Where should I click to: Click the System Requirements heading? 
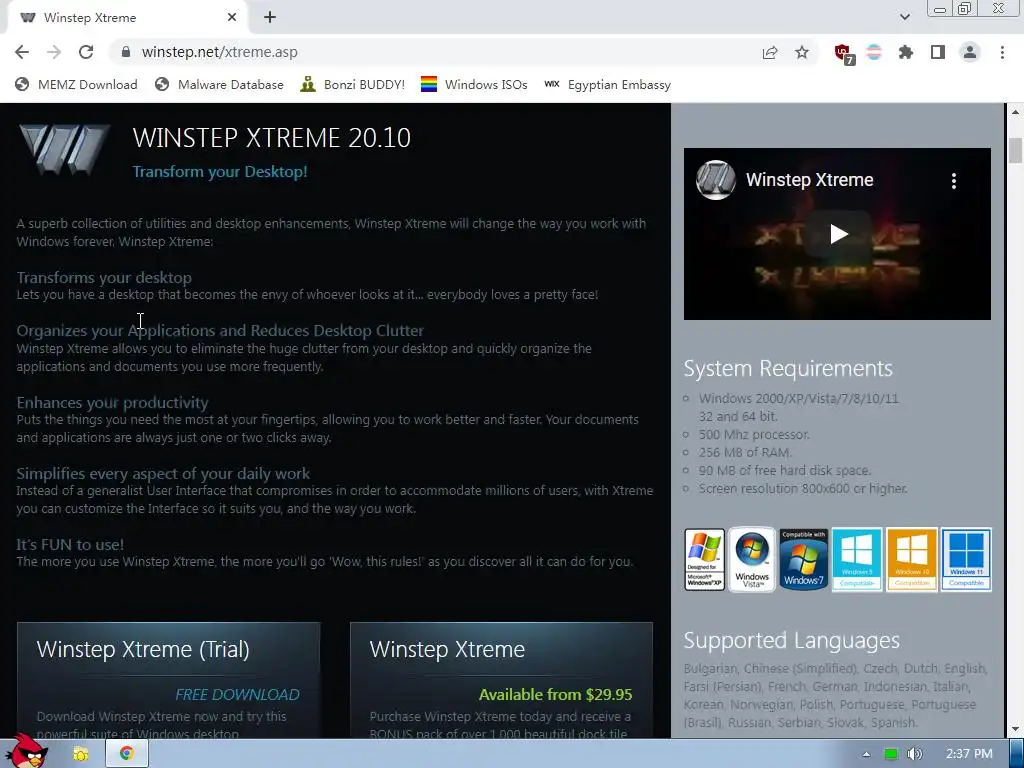click(788, 368)
